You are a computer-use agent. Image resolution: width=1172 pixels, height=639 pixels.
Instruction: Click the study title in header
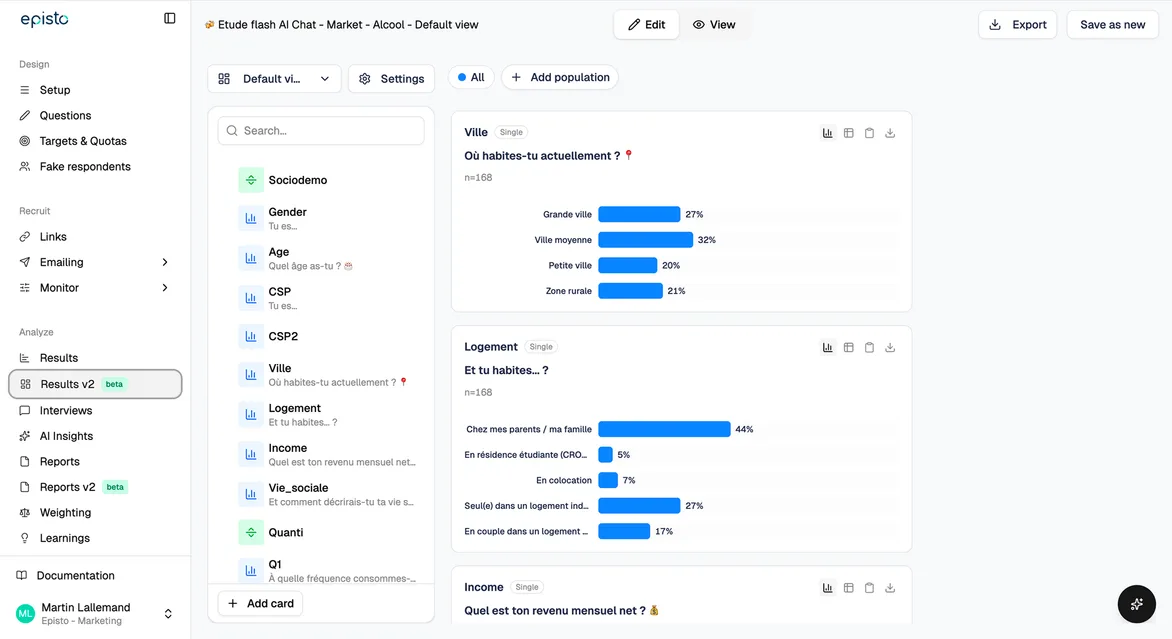click(x=348, y=25)
